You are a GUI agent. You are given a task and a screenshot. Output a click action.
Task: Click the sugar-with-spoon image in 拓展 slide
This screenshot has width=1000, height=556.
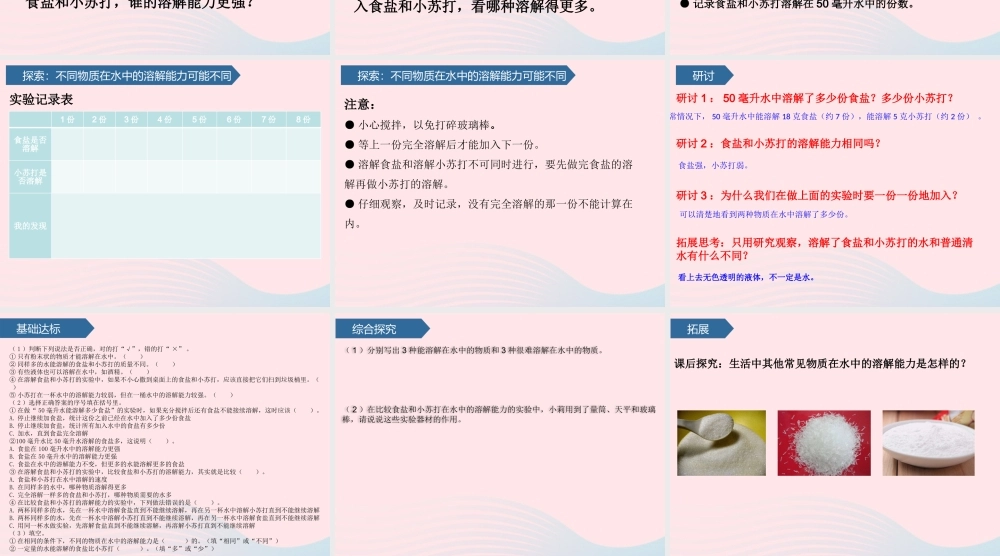tap(721, 443)
